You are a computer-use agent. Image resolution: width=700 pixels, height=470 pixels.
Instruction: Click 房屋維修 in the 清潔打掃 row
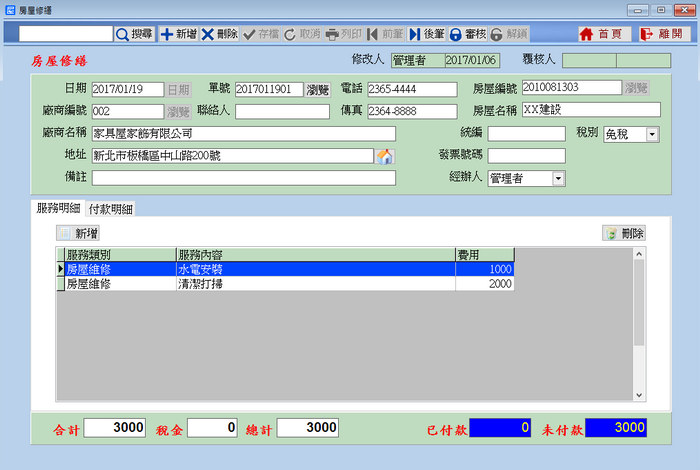pos(121,284)
